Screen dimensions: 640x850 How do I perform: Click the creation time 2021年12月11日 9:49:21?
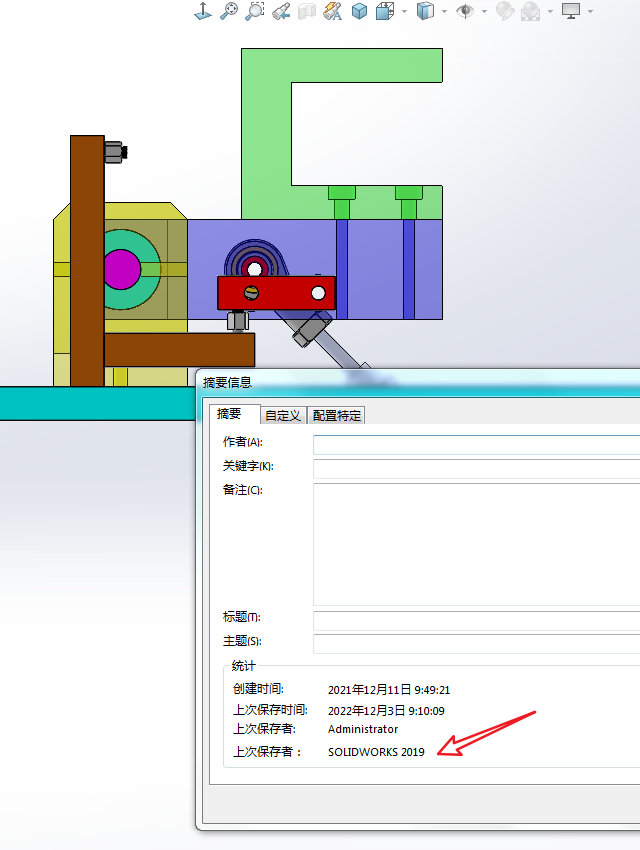tap(389, 690)
